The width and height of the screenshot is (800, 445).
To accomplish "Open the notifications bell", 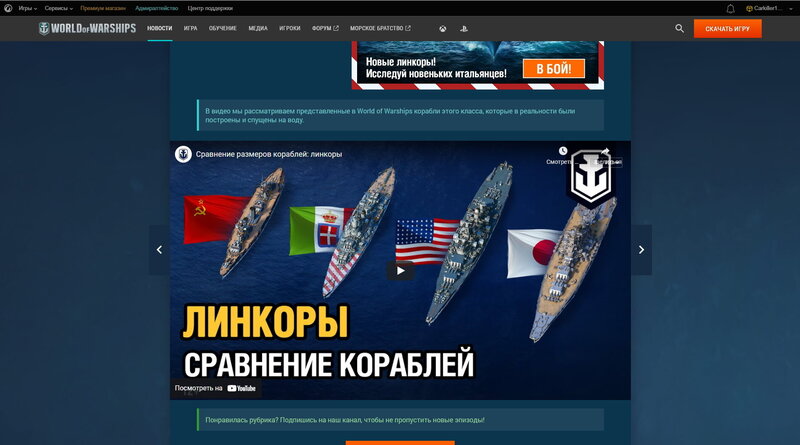I will (731, 9).
